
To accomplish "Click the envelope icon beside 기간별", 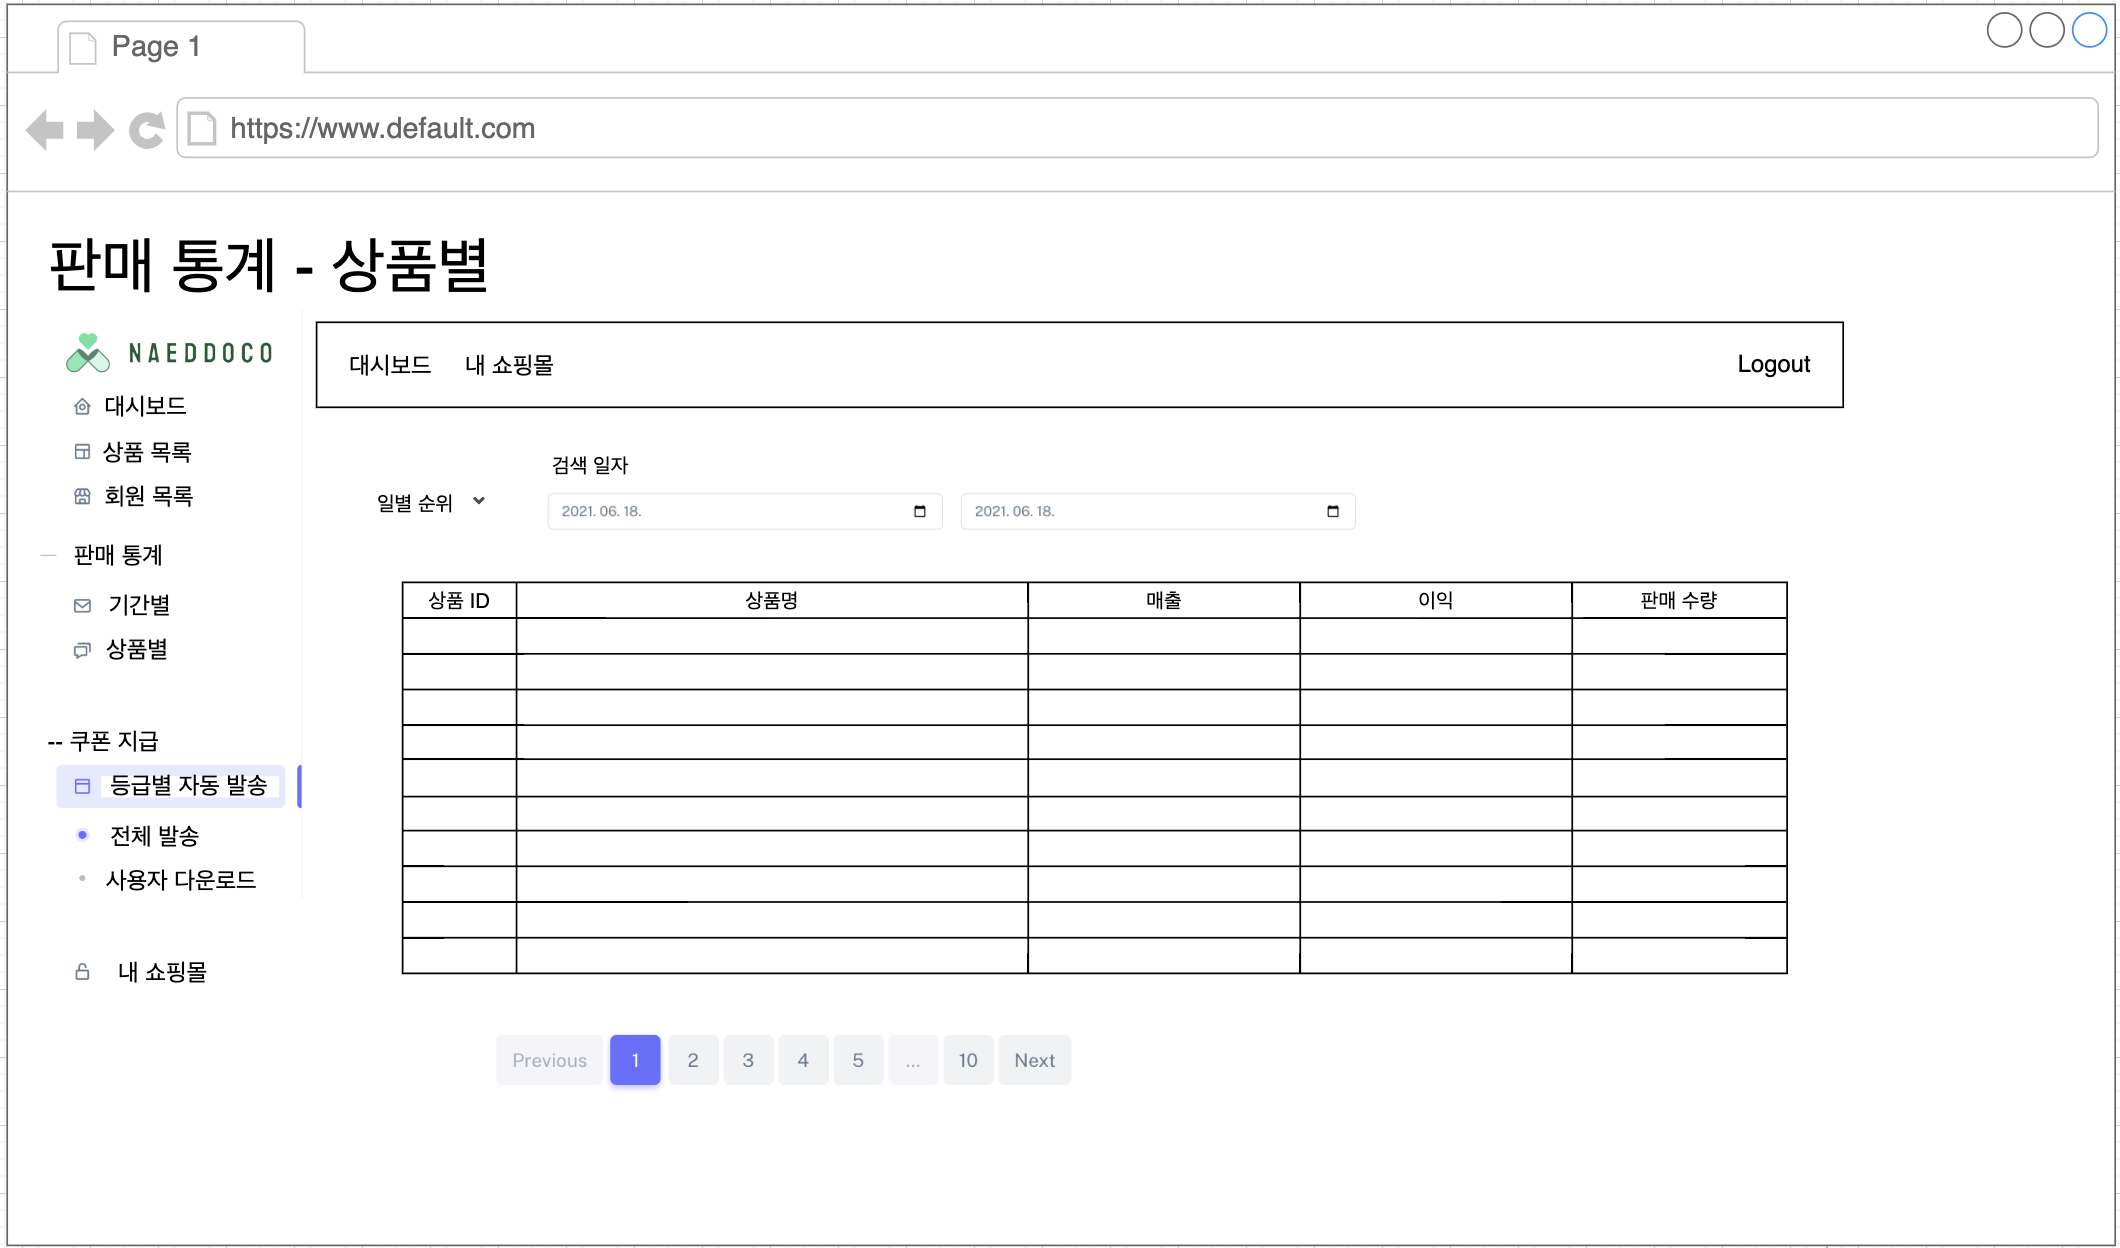I will (83, 605).
